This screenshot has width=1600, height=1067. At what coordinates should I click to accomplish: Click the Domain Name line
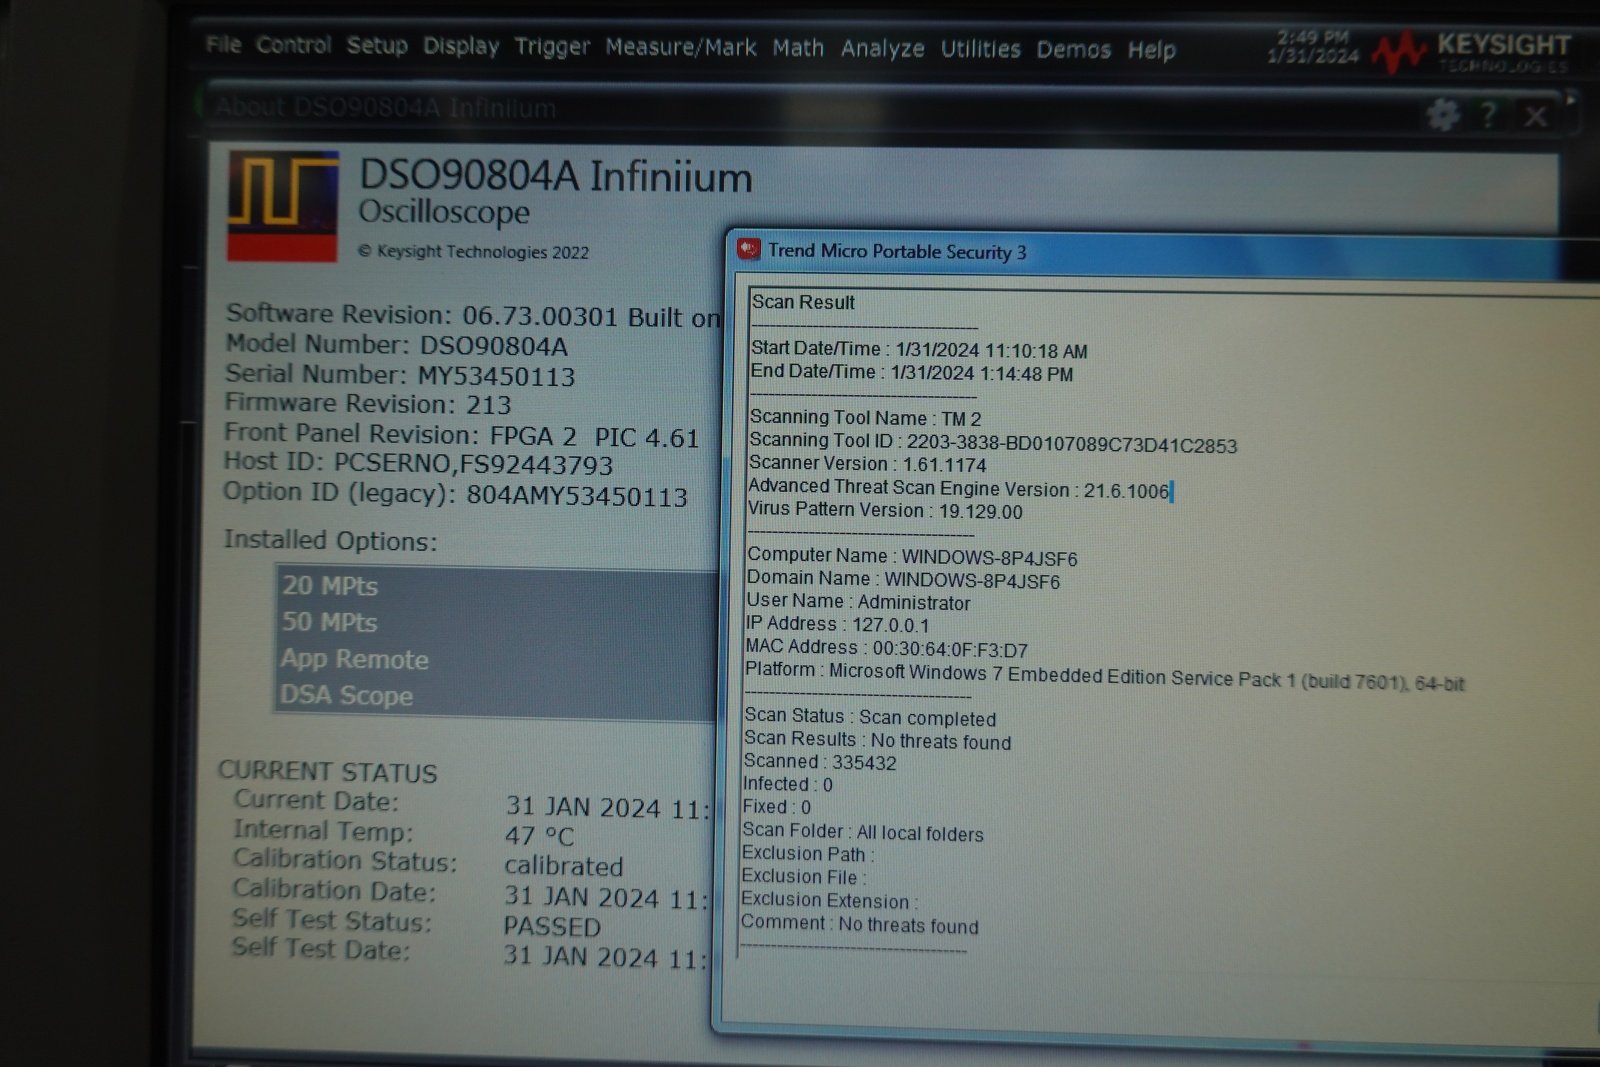coord(903,580)
